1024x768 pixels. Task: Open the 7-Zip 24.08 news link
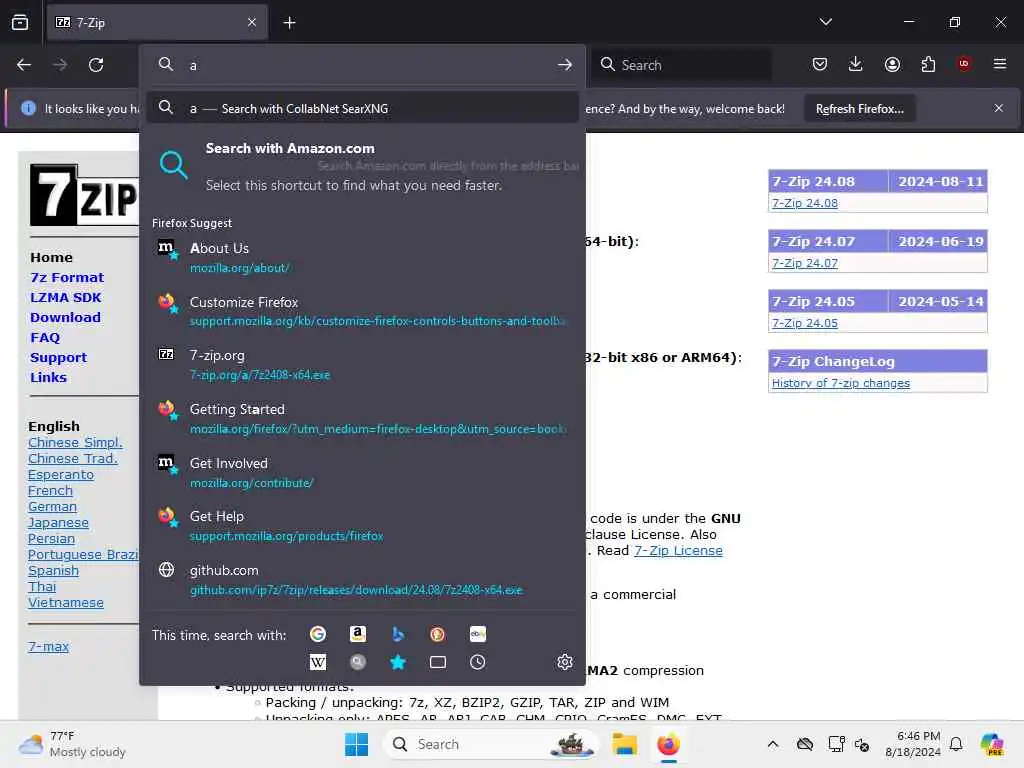click(x=805, y=203)
